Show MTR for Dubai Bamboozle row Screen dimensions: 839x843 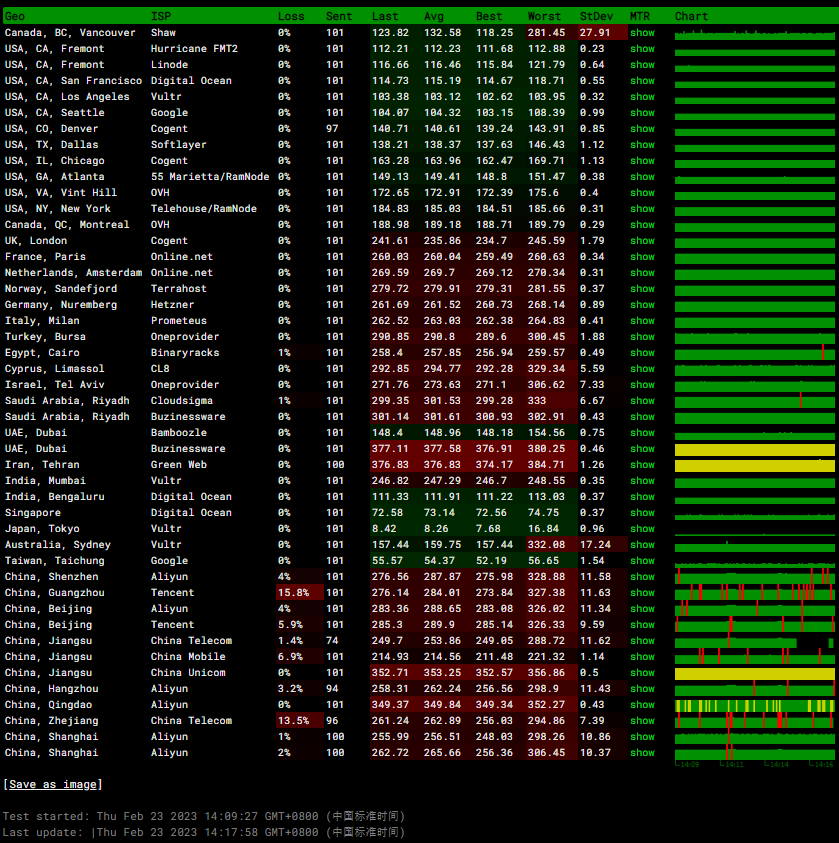coord(642,433)
